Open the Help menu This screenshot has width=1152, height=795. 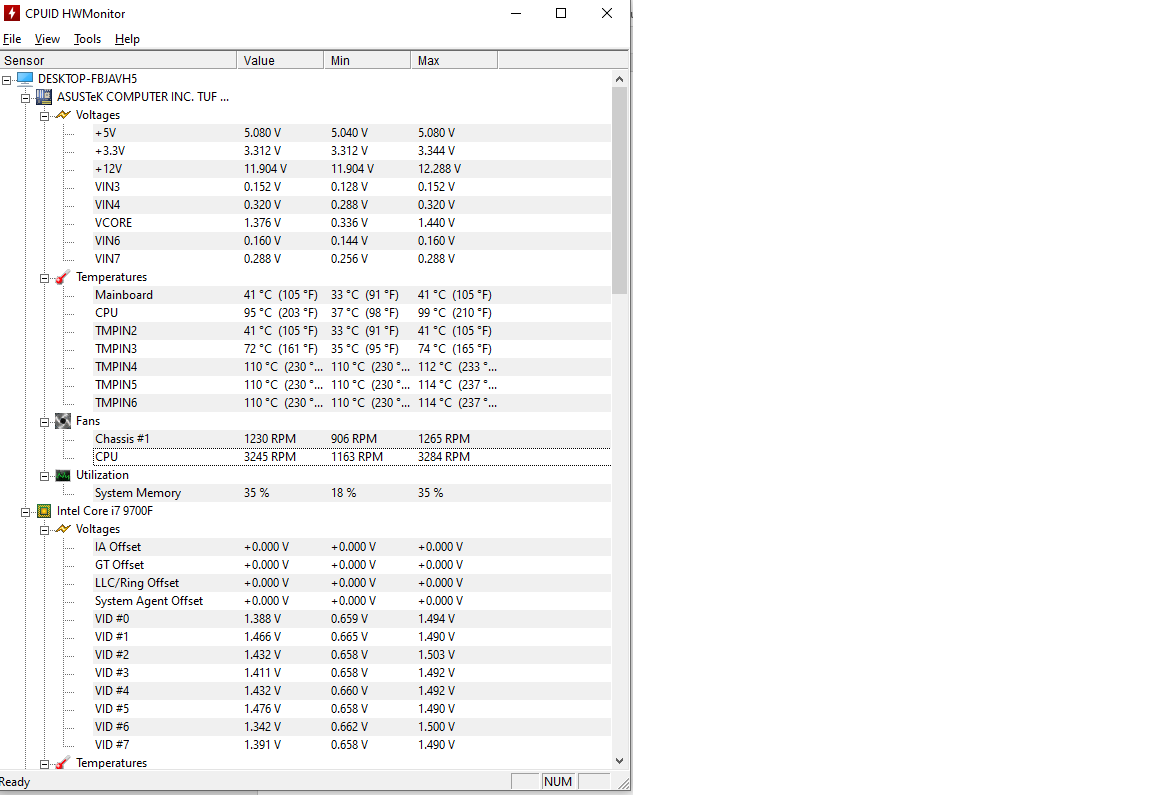pyautogui.click(x=127, y=39)
